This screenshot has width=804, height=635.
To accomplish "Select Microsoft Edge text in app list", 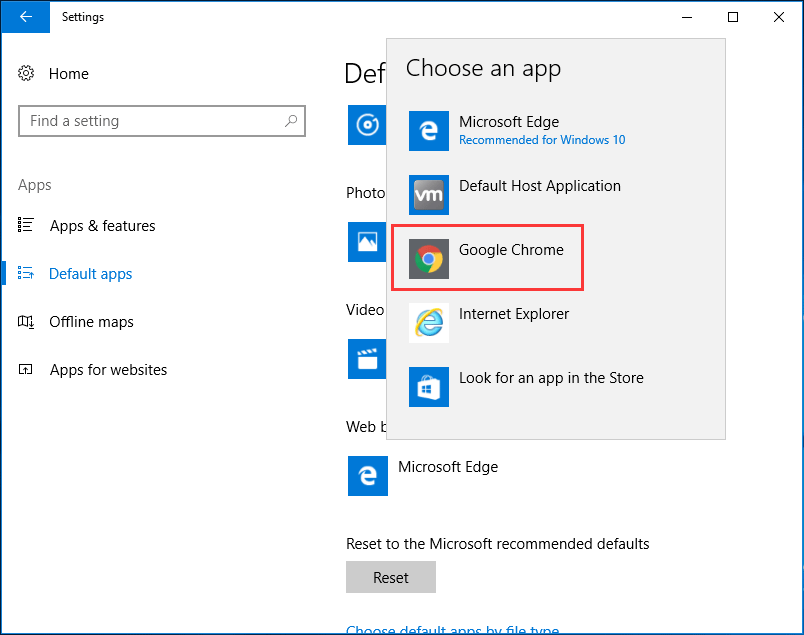I will coord(509,122).
